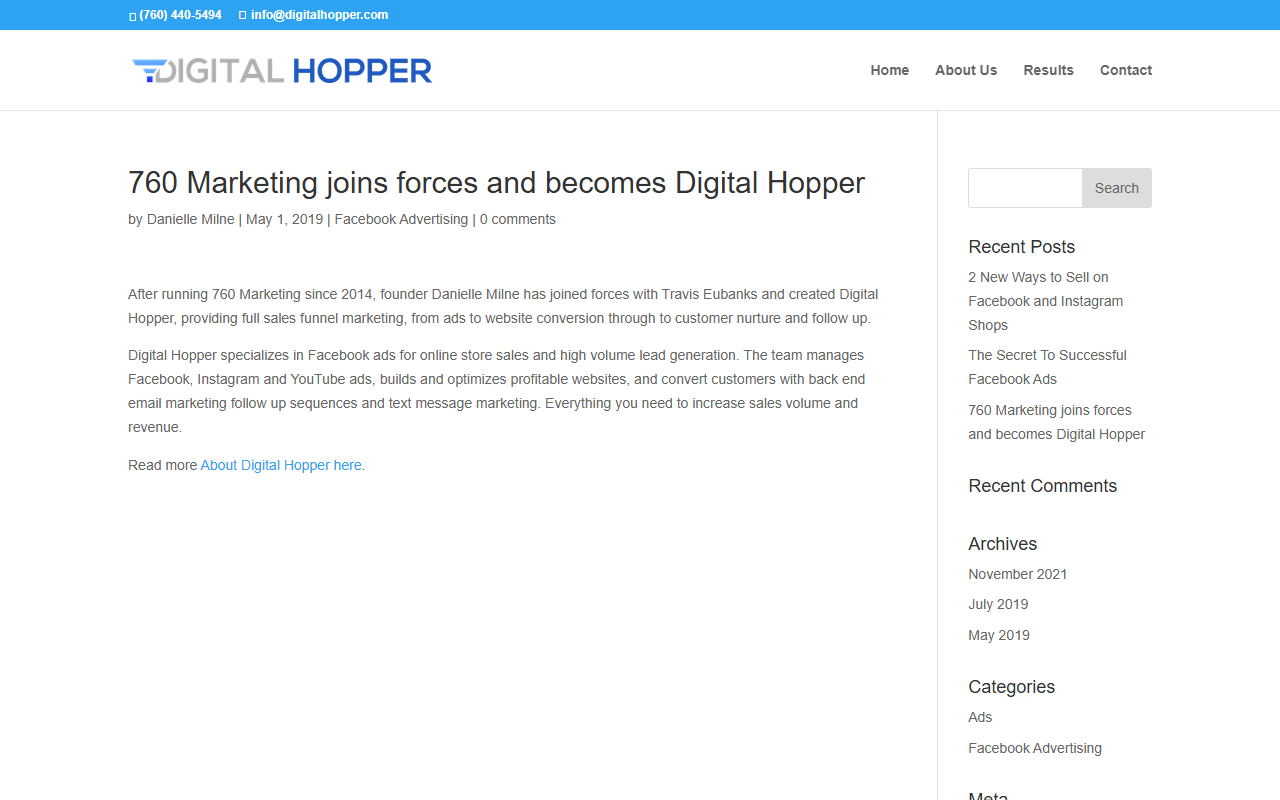Go to the Home menu item

(x=890, y=70)
